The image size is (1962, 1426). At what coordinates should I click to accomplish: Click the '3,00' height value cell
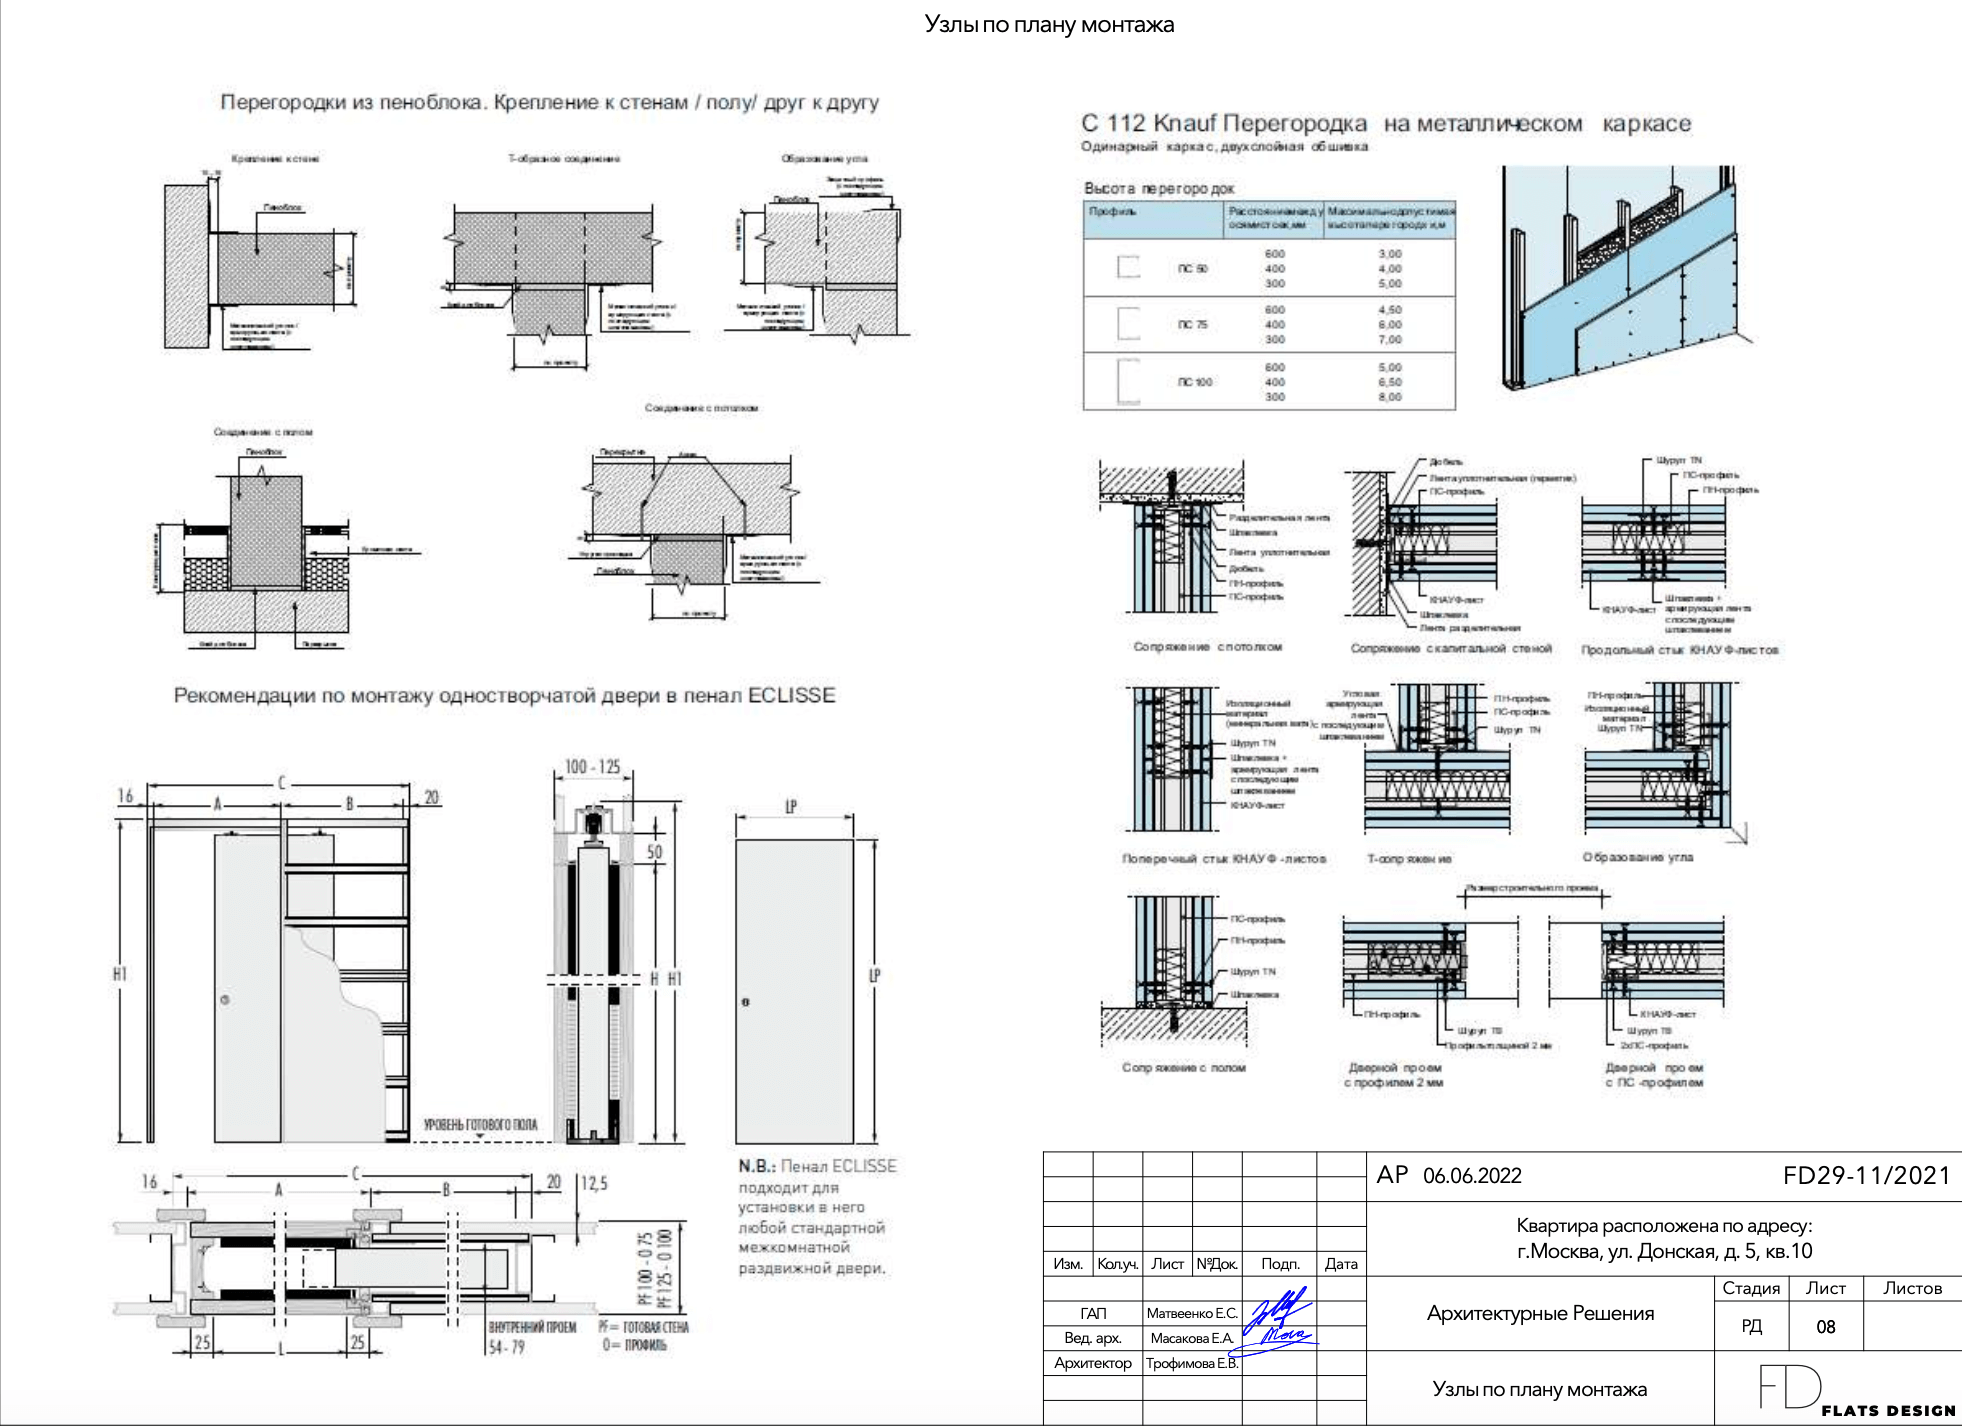point(1390,254)
